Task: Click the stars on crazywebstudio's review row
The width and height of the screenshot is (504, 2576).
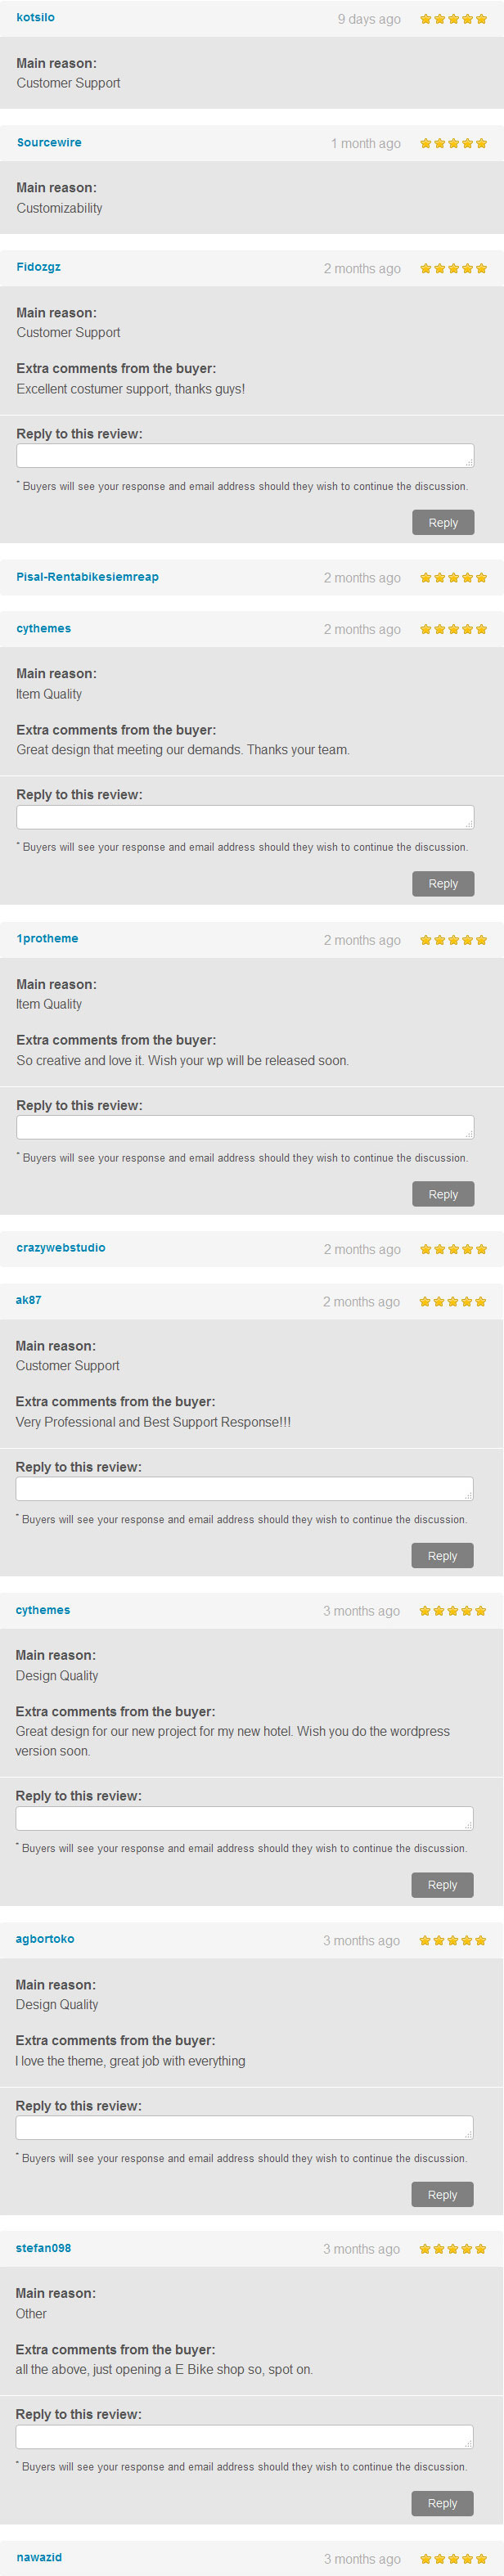Action: click(x=453, y=1249)
